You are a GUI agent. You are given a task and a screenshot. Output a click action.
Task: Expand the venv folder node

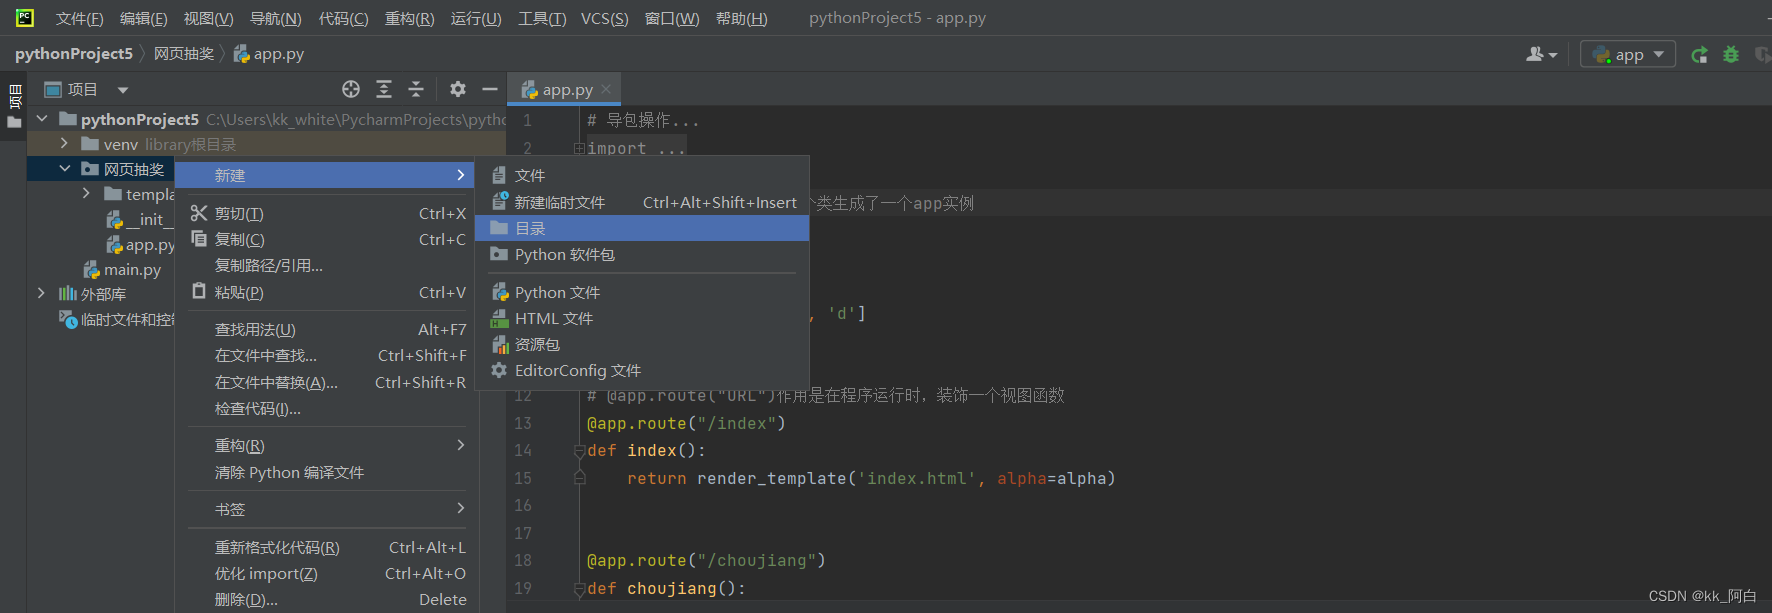point(64,144)
